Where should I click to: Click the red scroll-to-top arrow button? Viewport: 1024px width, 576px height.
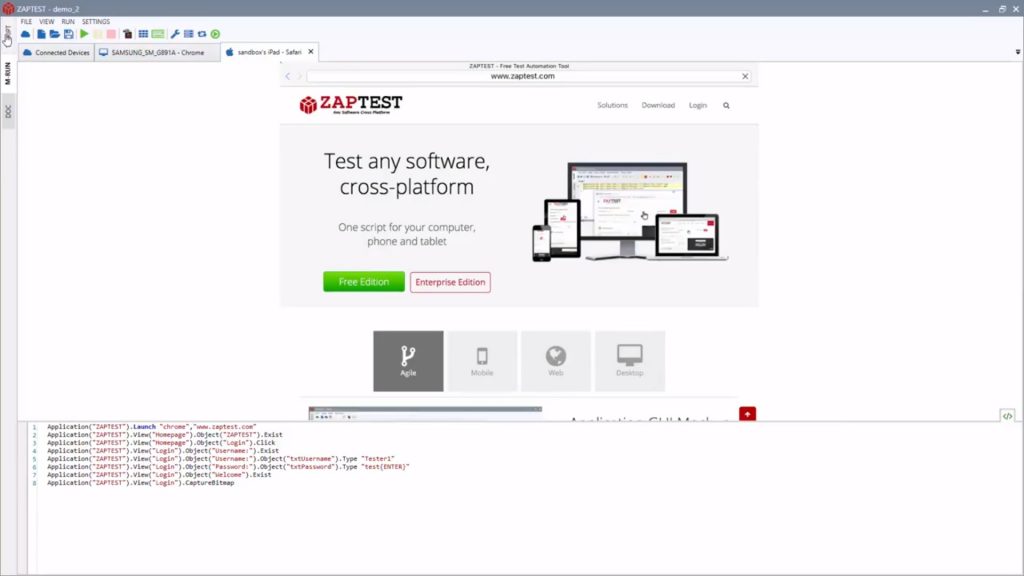(x=748, y=414)
